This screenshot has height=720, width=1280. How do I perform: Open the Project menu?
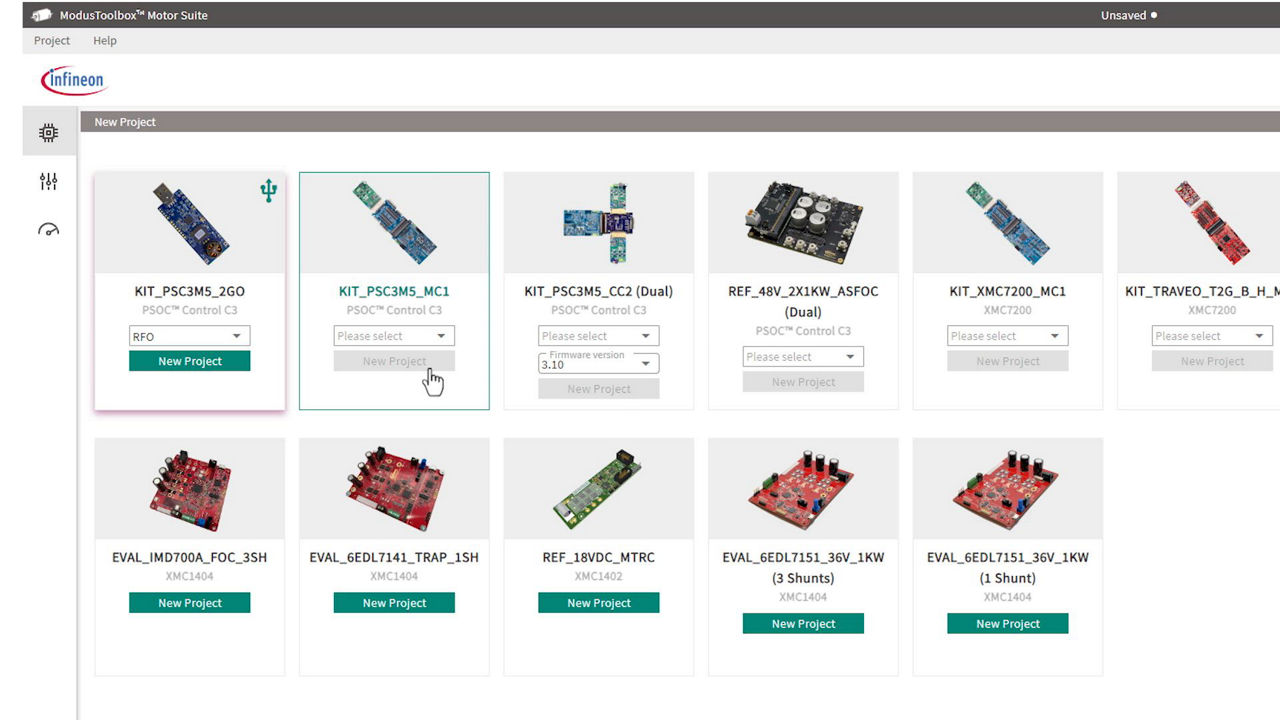52,41
